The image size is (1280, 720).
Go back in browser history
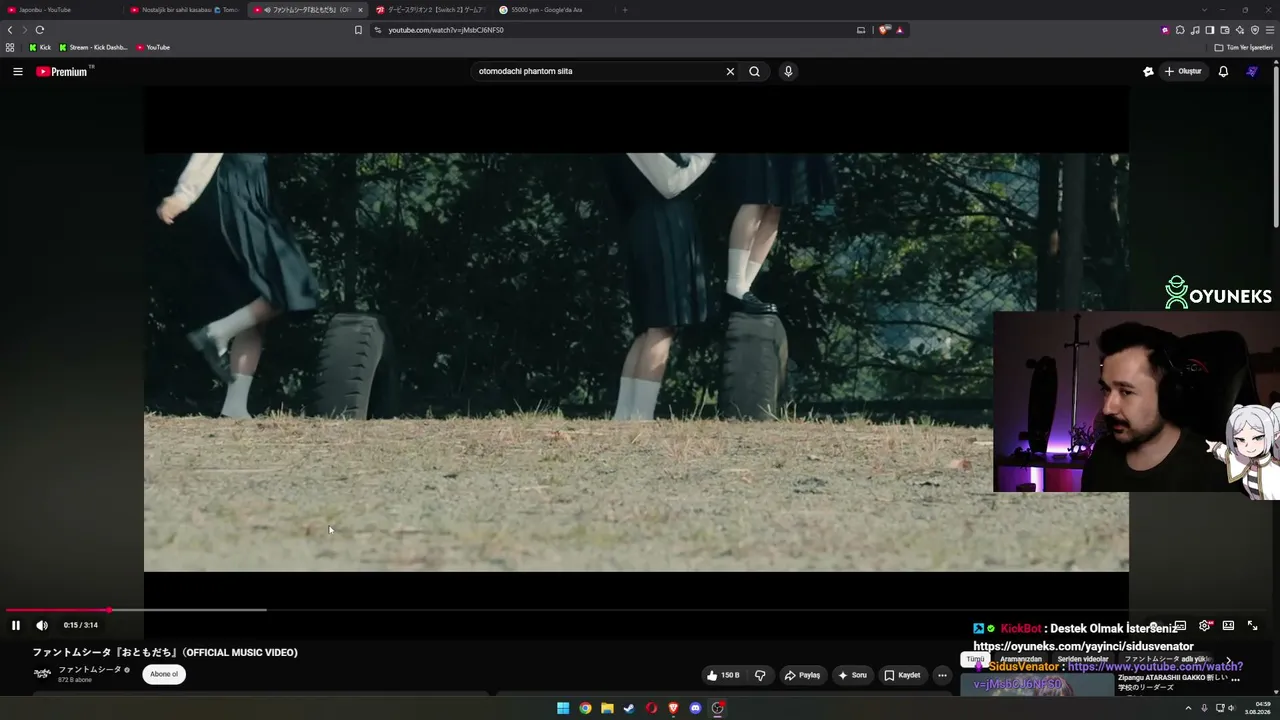coord(10,30)
